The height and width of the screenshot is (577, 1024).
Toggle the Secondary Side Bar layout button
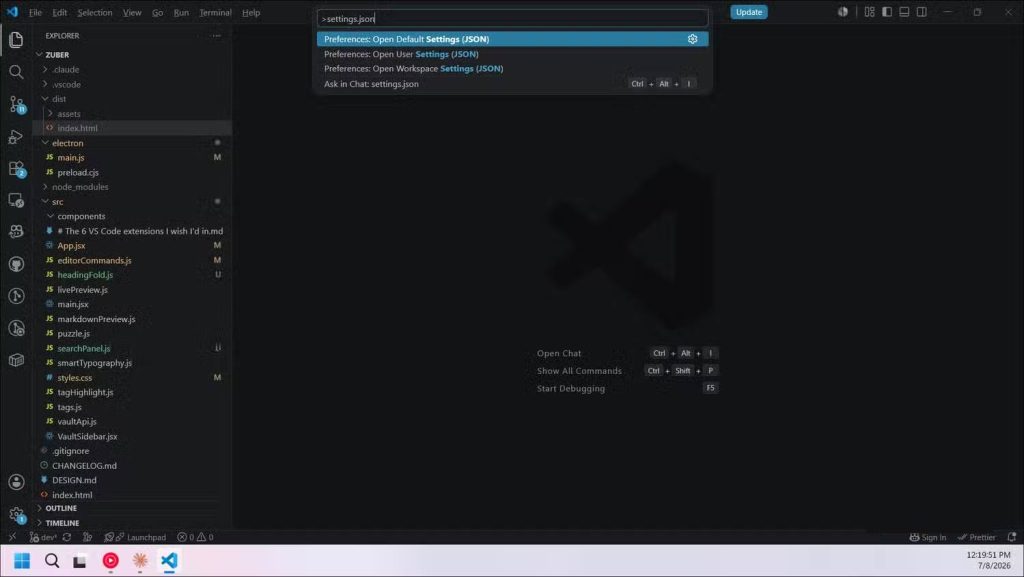tap(921, 12)
